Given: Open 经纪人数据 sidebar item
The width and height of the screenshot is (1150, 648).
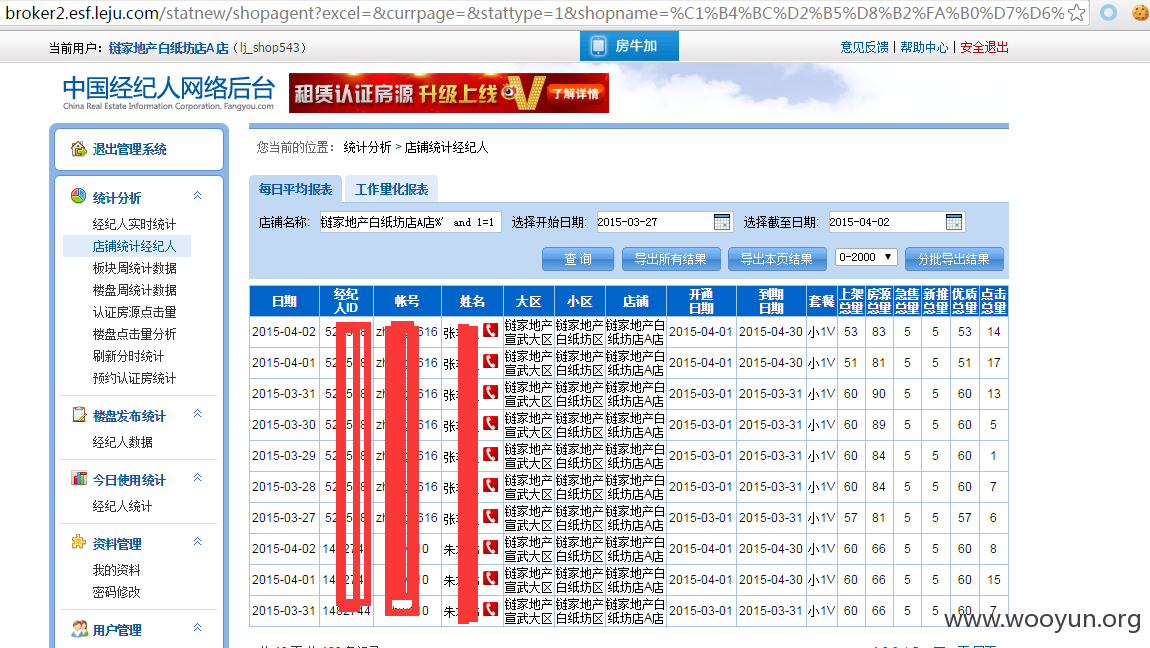Looking at the screenshot, I should (122, 442).
